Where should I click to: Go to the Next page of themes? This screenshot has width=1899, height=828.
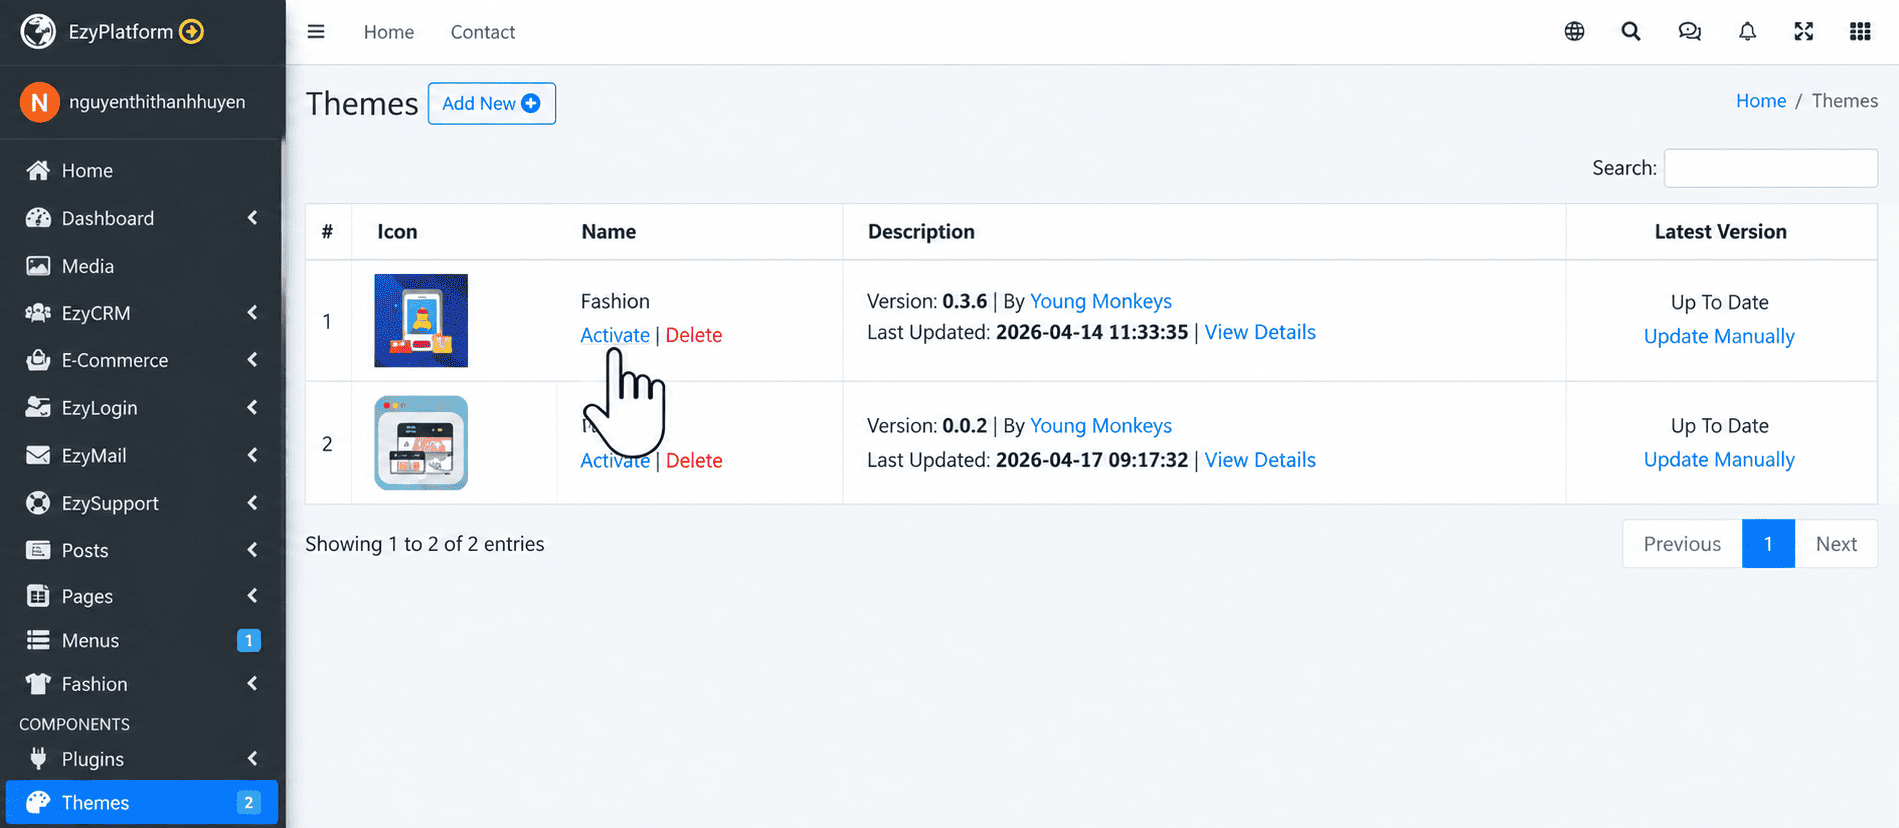[x=1836, y=544]
